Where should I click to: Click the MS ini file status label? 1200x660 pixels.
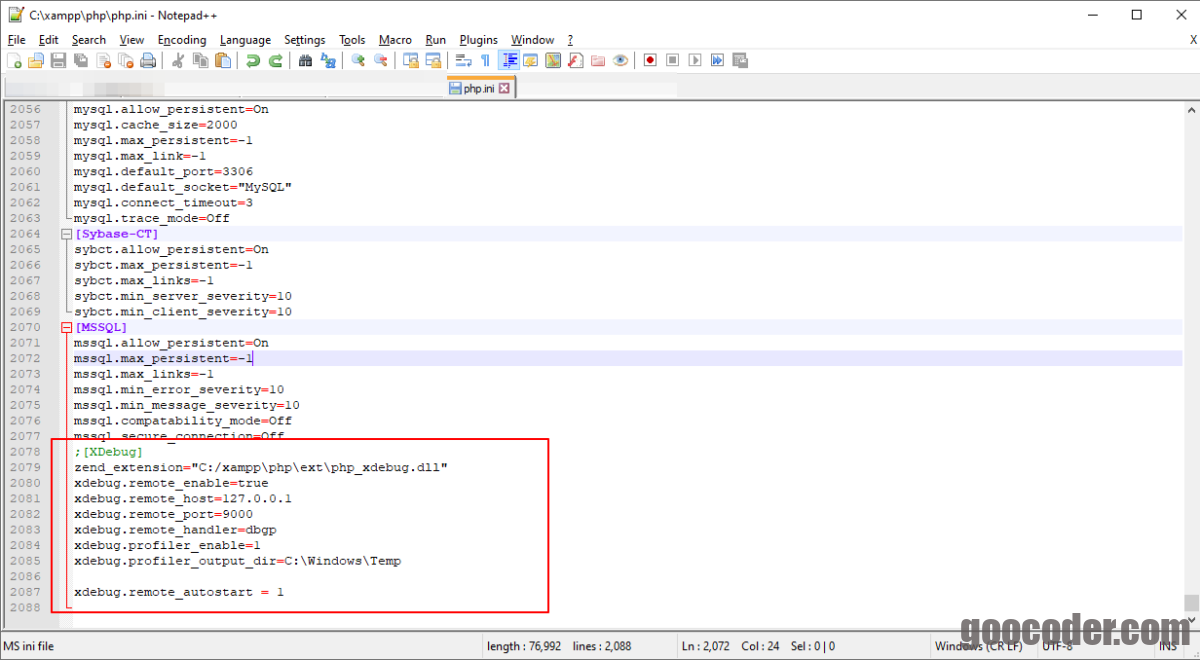pyautogui.click(x=29, y=646)
